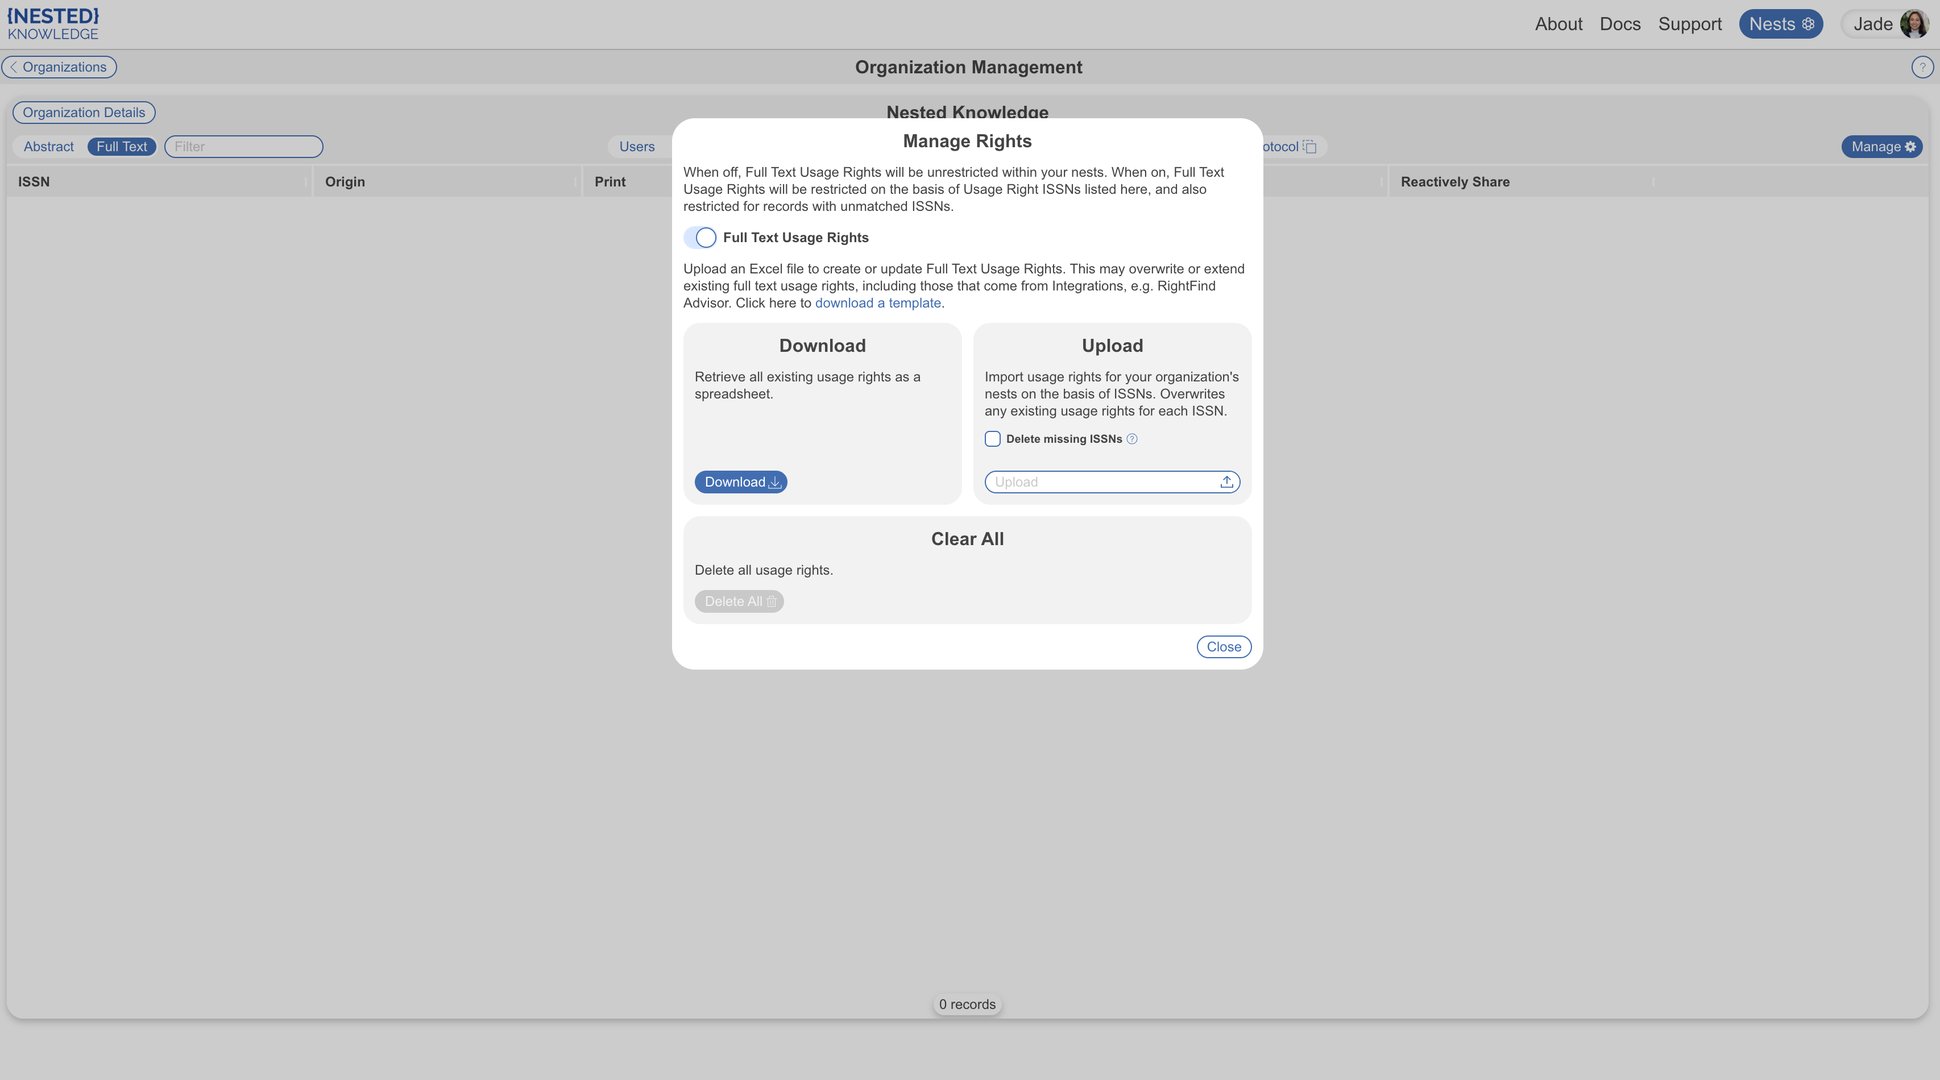The height and width of the screenshot is (1080, 1940).
Task: Click the copy icon beside Protocol tab
Action: point(1309,147)
